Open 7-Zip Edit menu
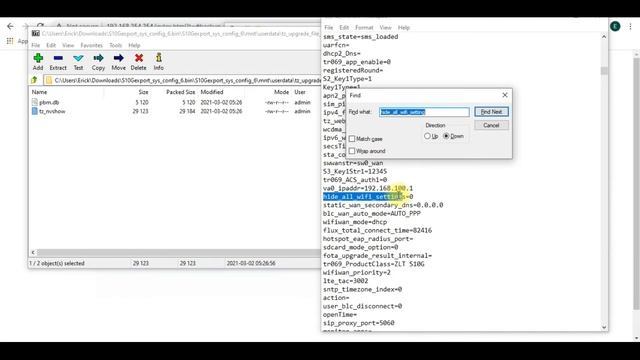This screenshot has height=360, width=640. click(x=51, y=45)
